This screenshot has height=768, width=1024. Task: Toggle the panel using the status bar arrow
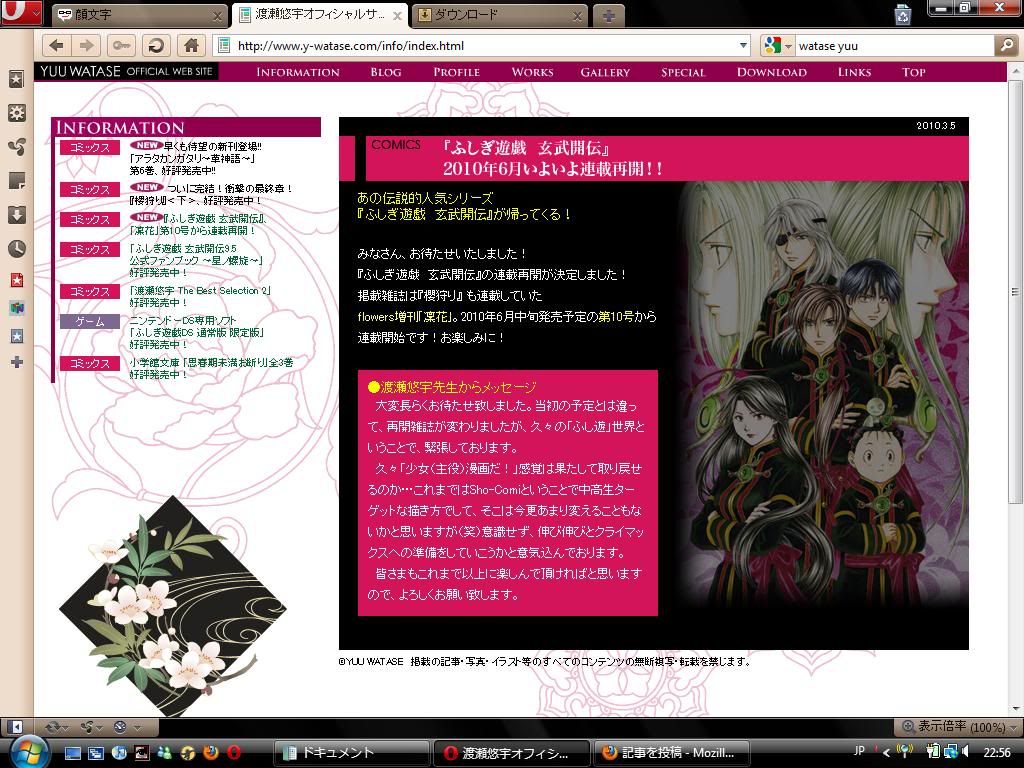[16, 726]
